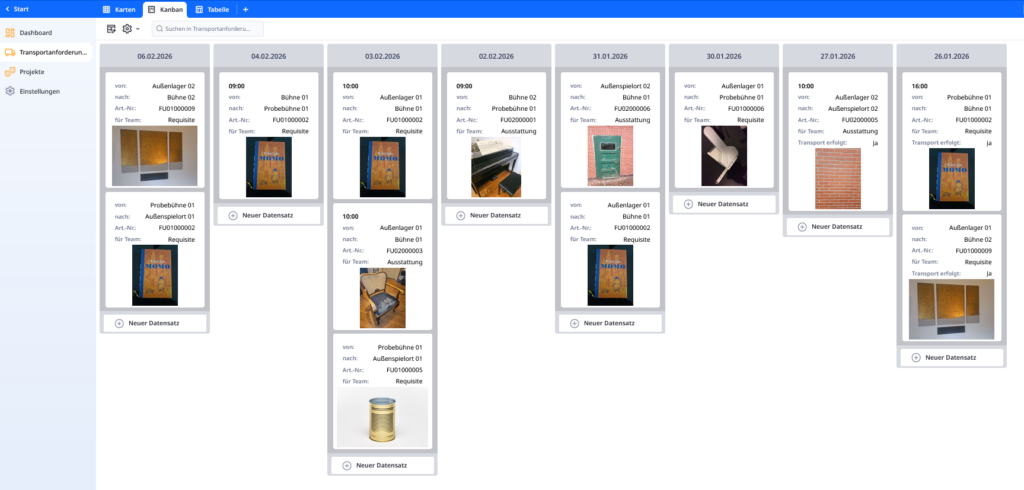Select the 06.02.2026 column header
Screen dimensions: 1024x490
pyautogui.click(x=155, y=56)
